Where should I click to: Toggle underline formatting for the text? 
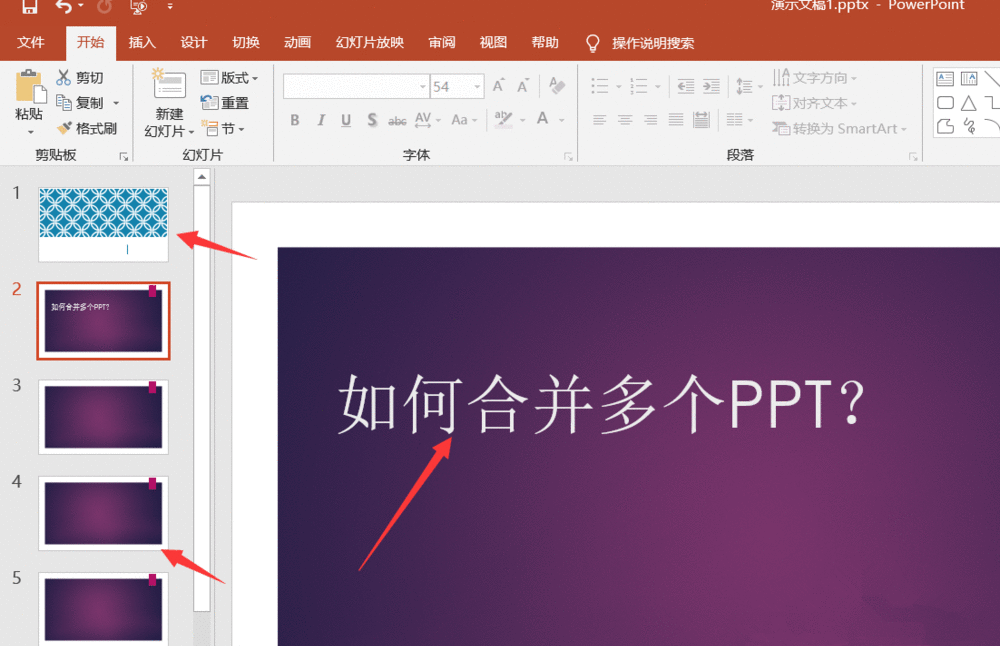coord(345,120)
